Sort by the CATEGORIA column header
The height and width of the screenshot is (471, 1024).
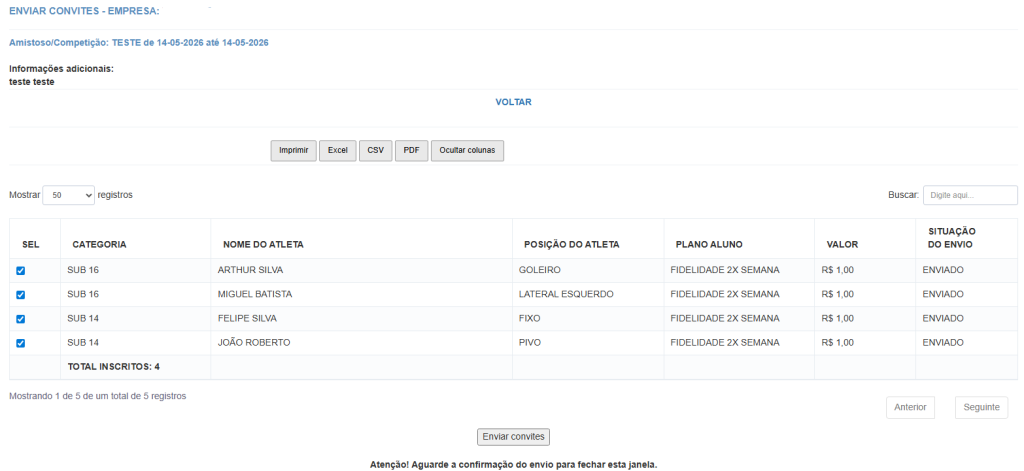coord(99,244)
